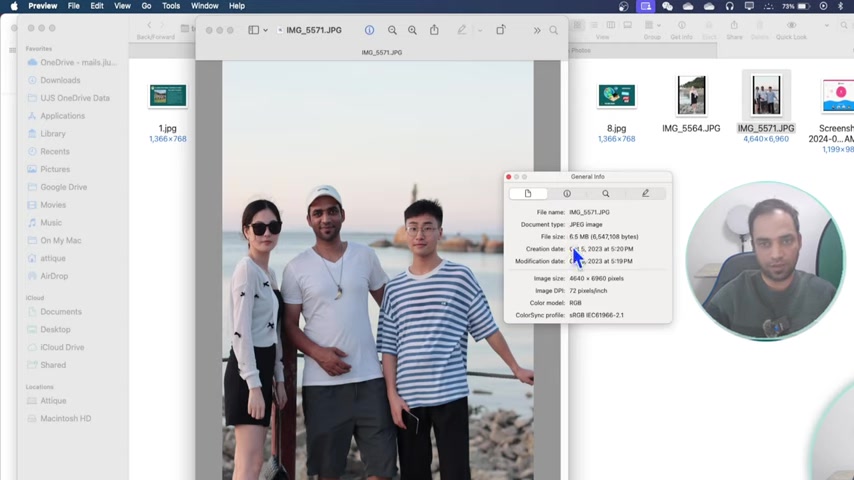Click the headphones icon in menu bar
Screen dimensions: 854x480
[729, 6]
